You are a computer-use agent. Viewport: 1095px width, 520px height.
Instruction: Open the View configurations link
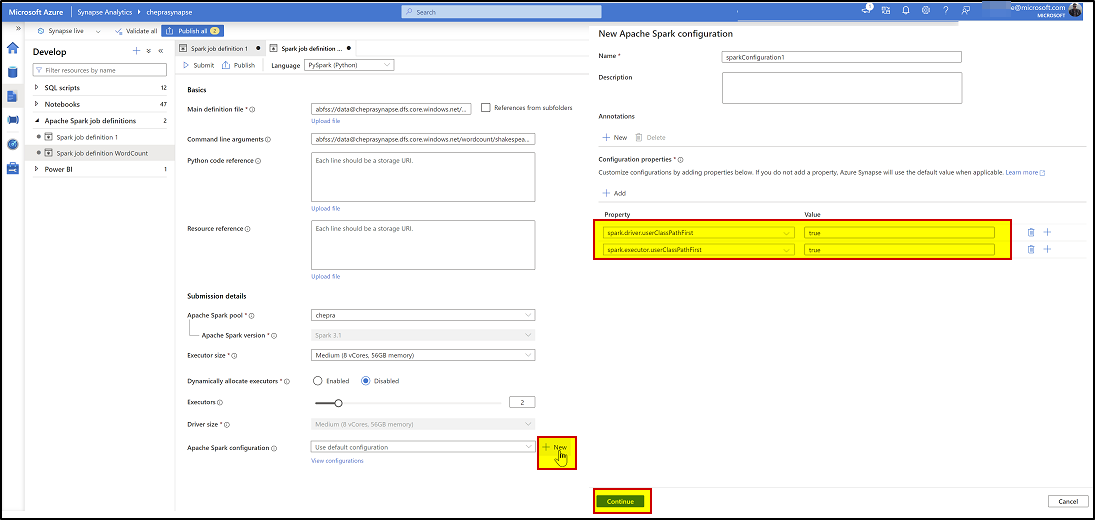[x=337, y=461]
